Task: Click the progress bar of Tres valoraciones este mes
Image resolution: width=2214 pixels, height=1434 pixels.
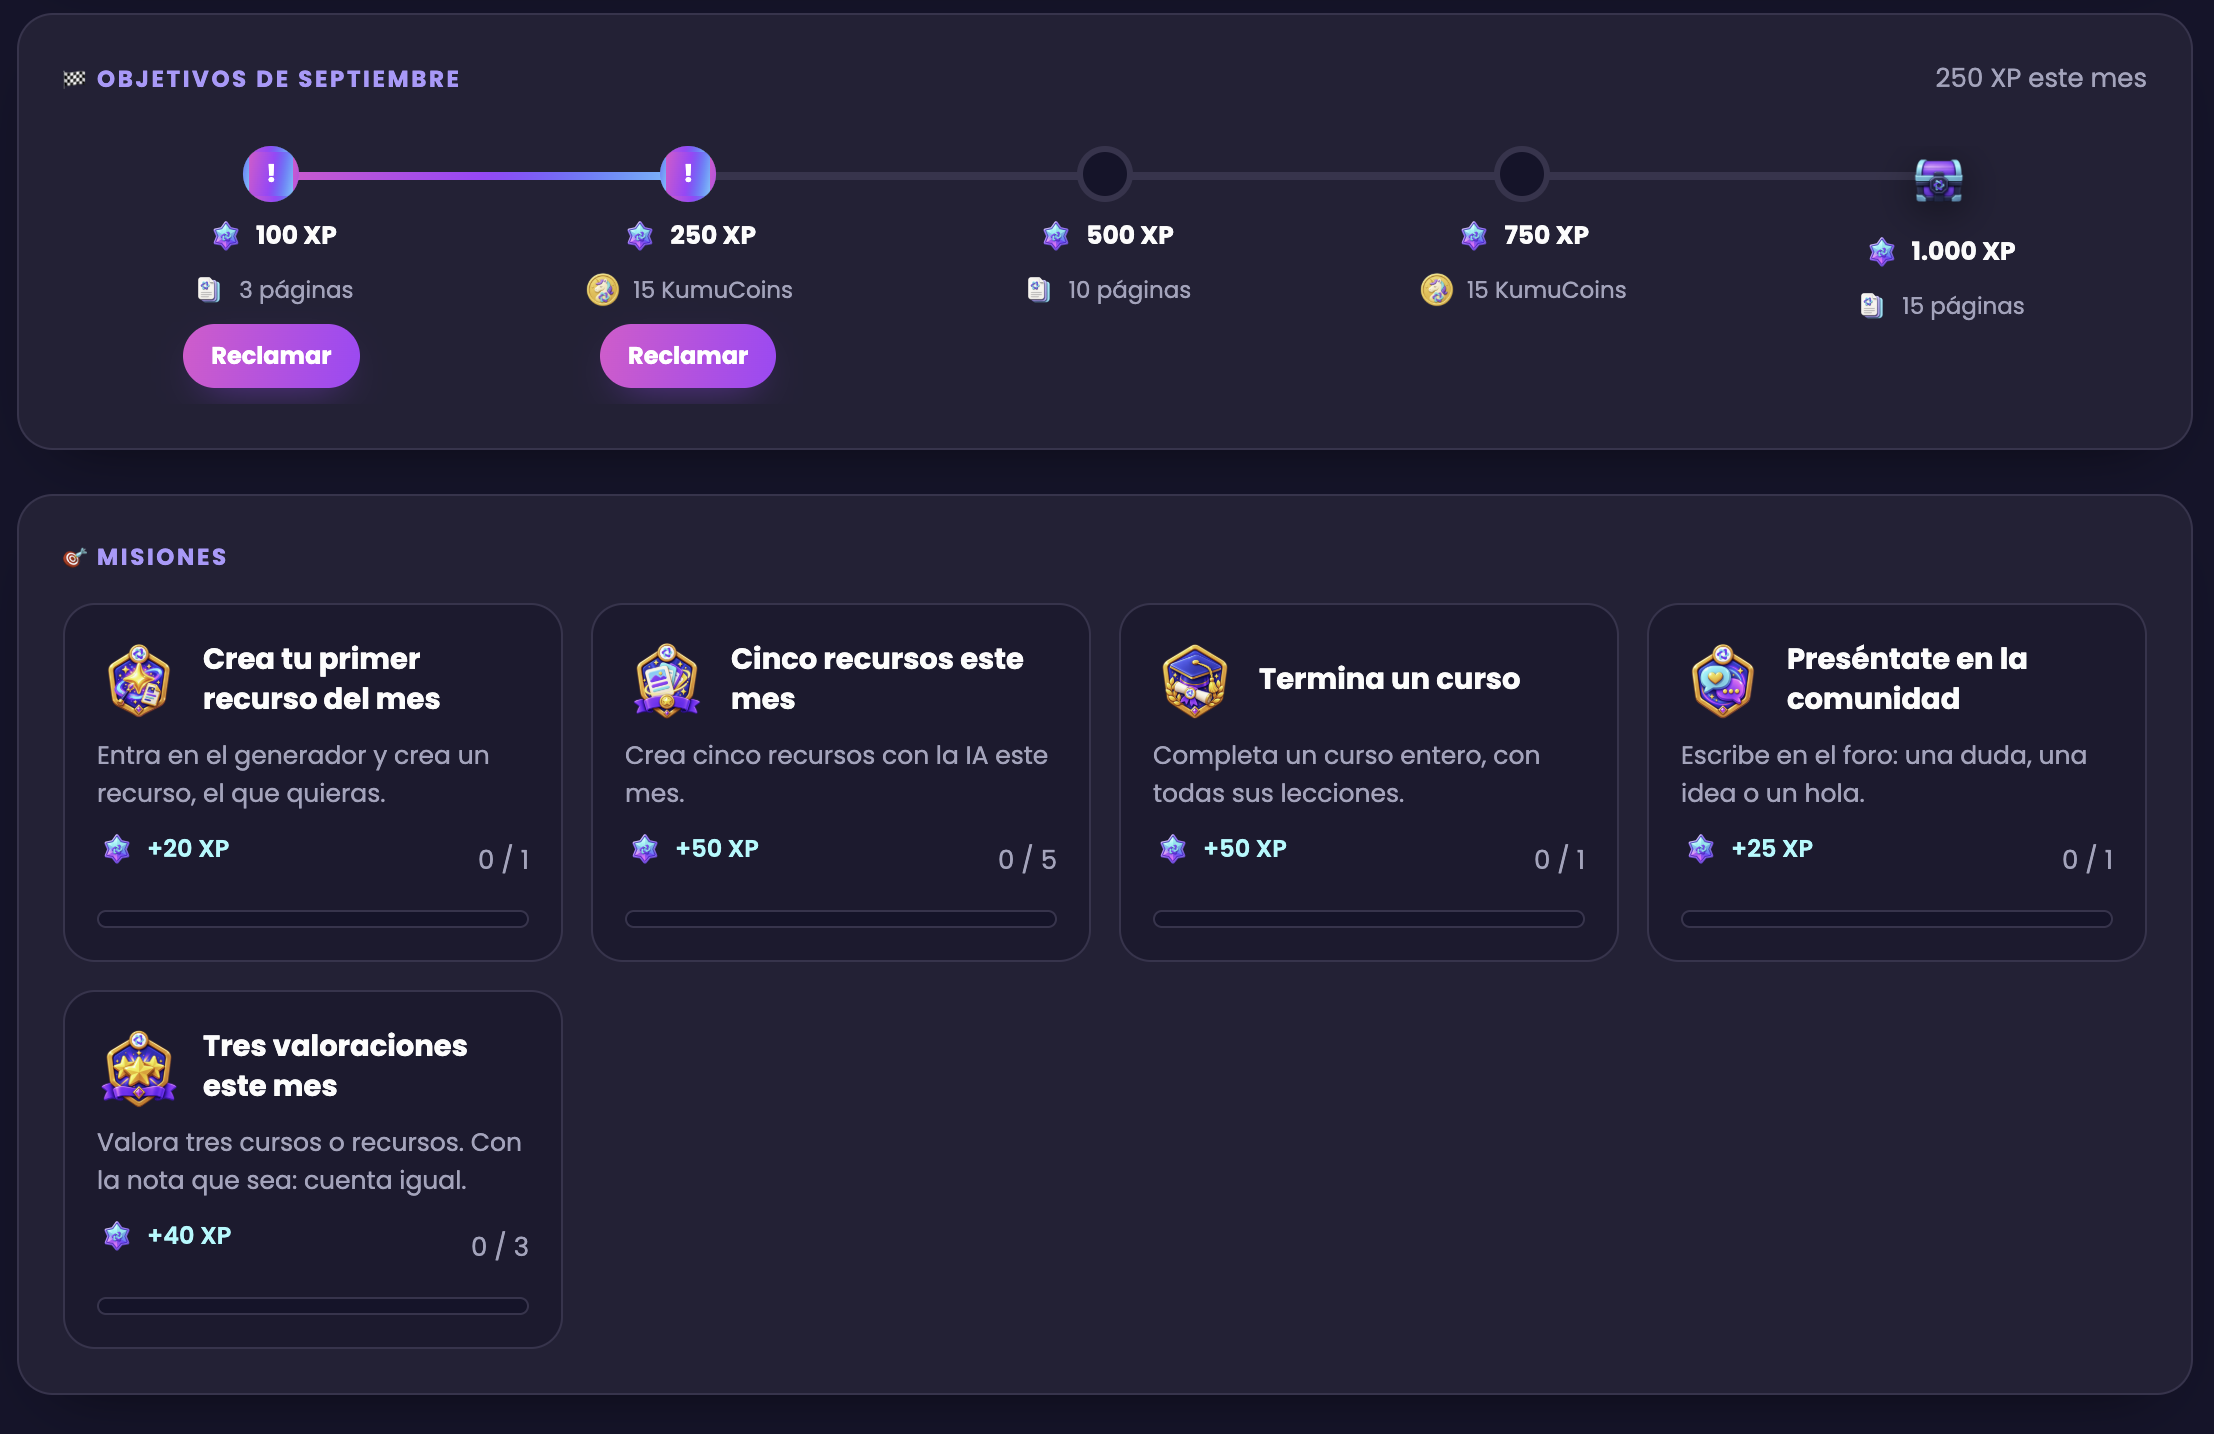Action: click(x=313, y=1306)
